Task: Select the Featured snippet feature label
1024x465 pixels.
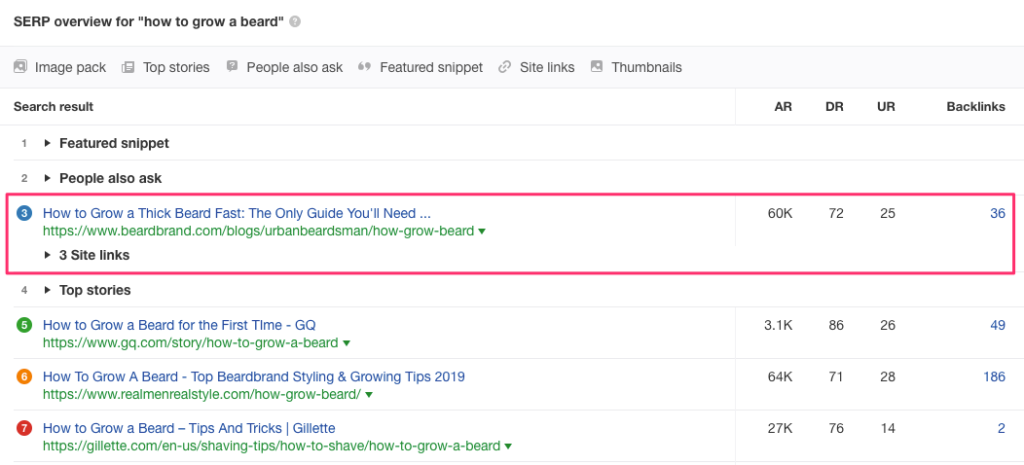Action: [x=431, y=67]
